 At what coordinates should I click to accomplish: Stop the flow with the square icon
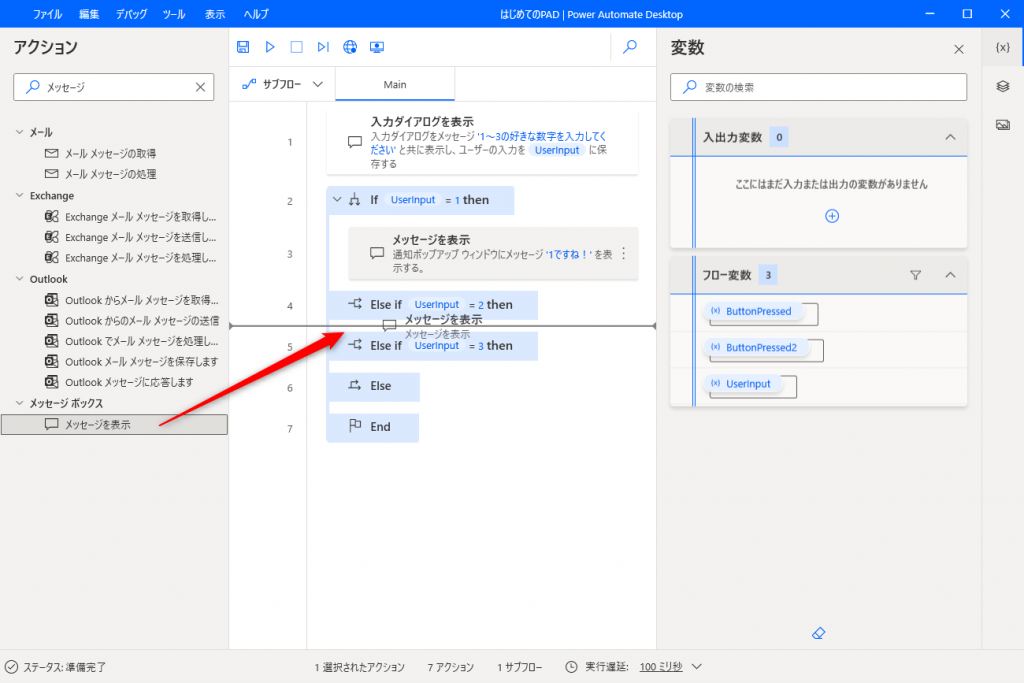click(296, 47)
